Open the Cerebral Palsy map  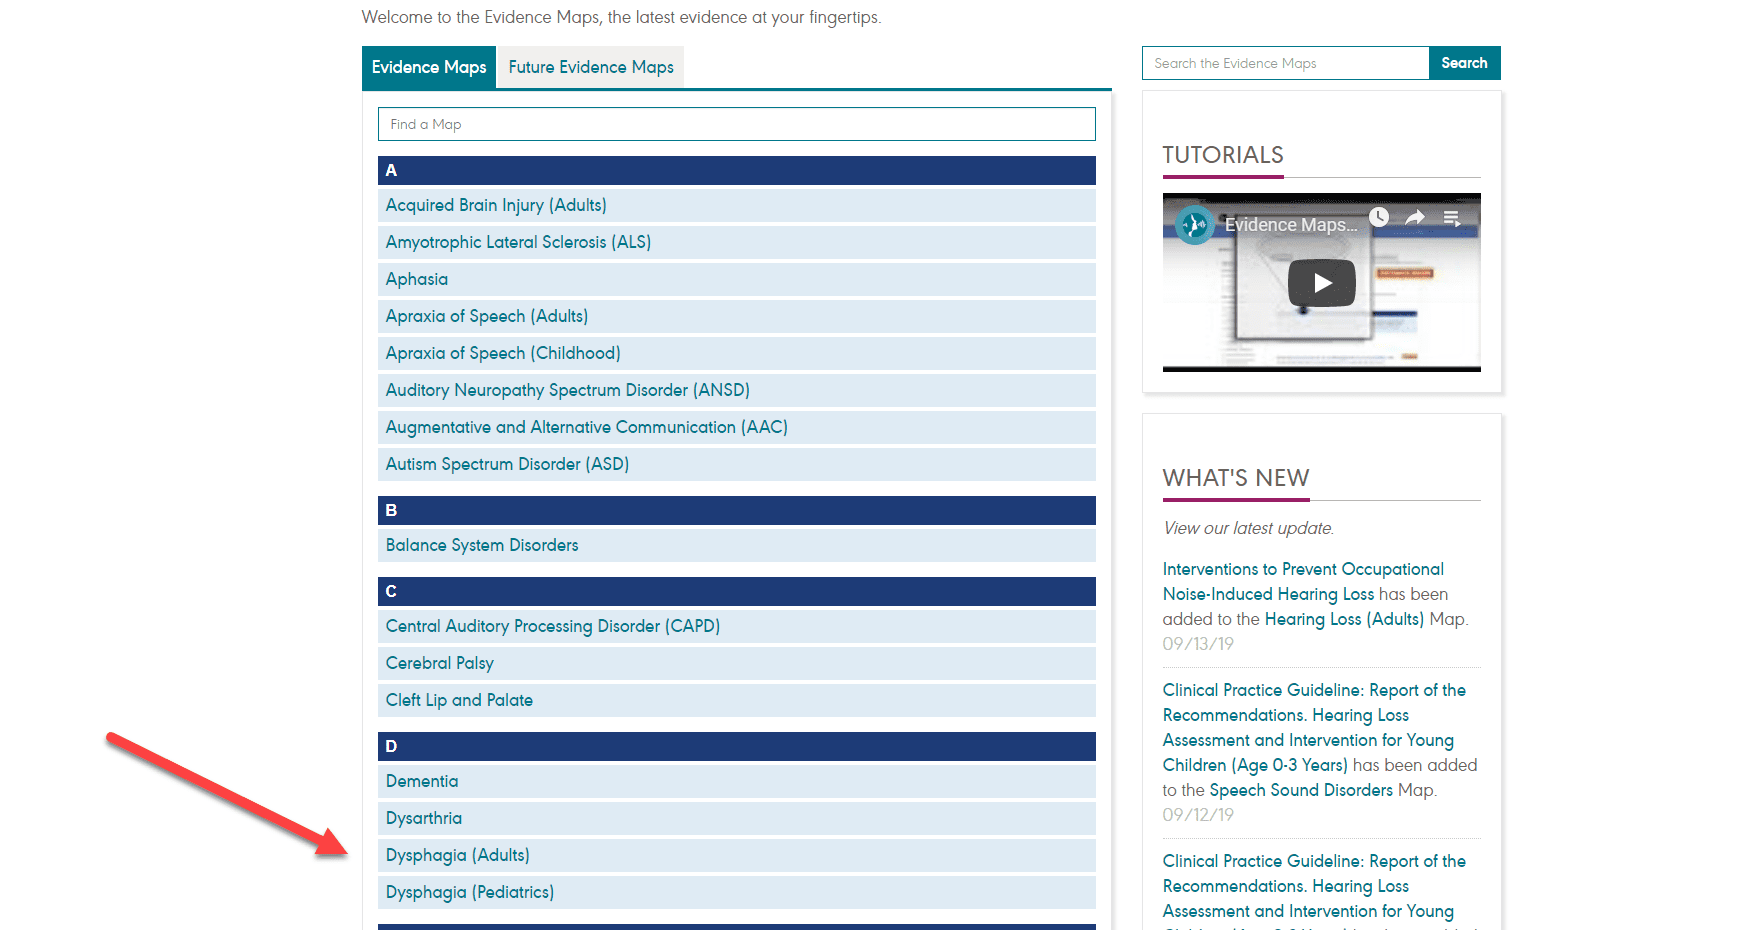point(440,663)
